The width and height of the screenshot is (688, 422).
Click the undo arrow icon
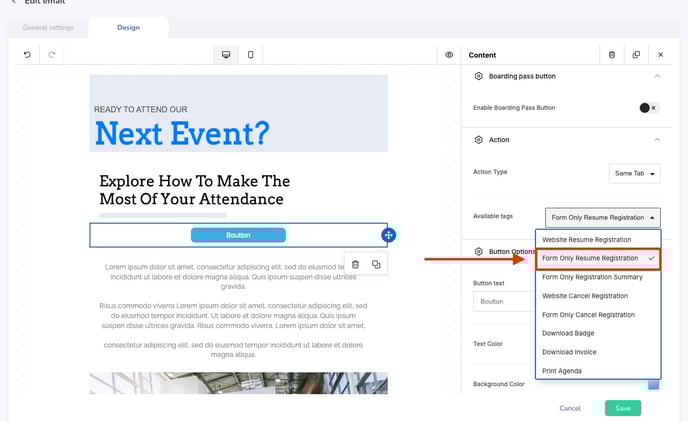point(27,55)
